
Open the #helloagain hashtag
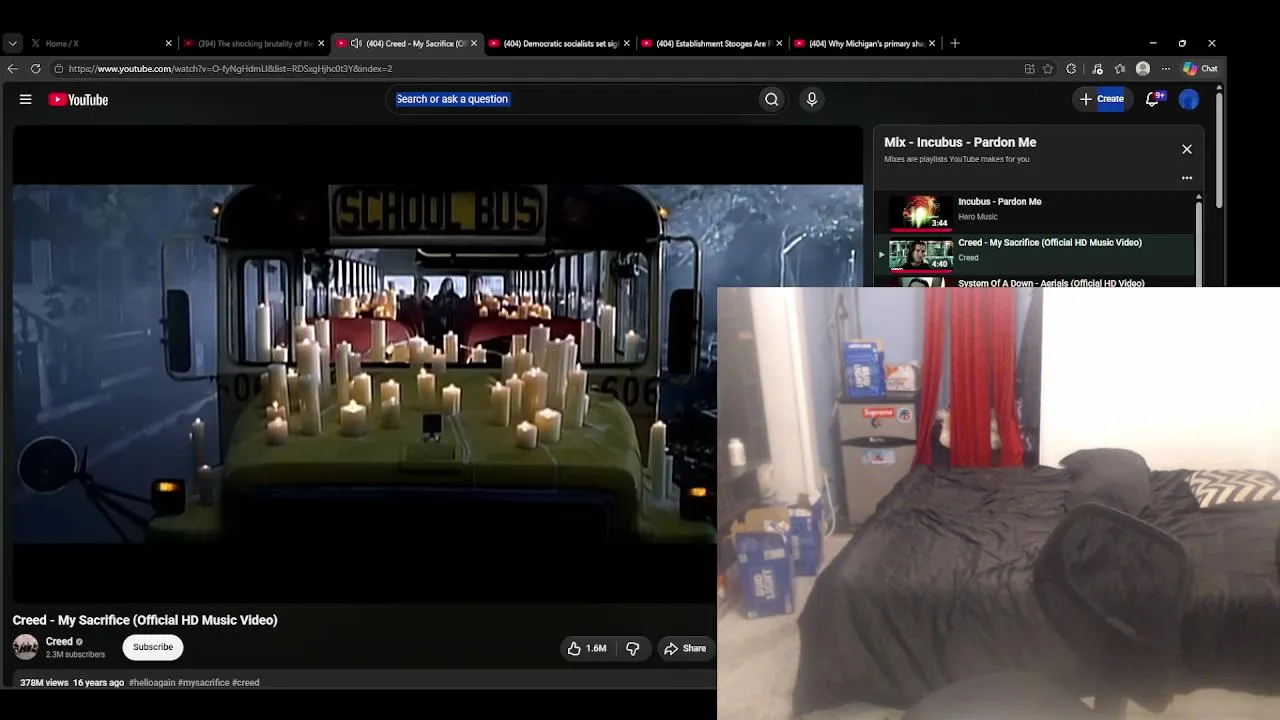[151, 683]
